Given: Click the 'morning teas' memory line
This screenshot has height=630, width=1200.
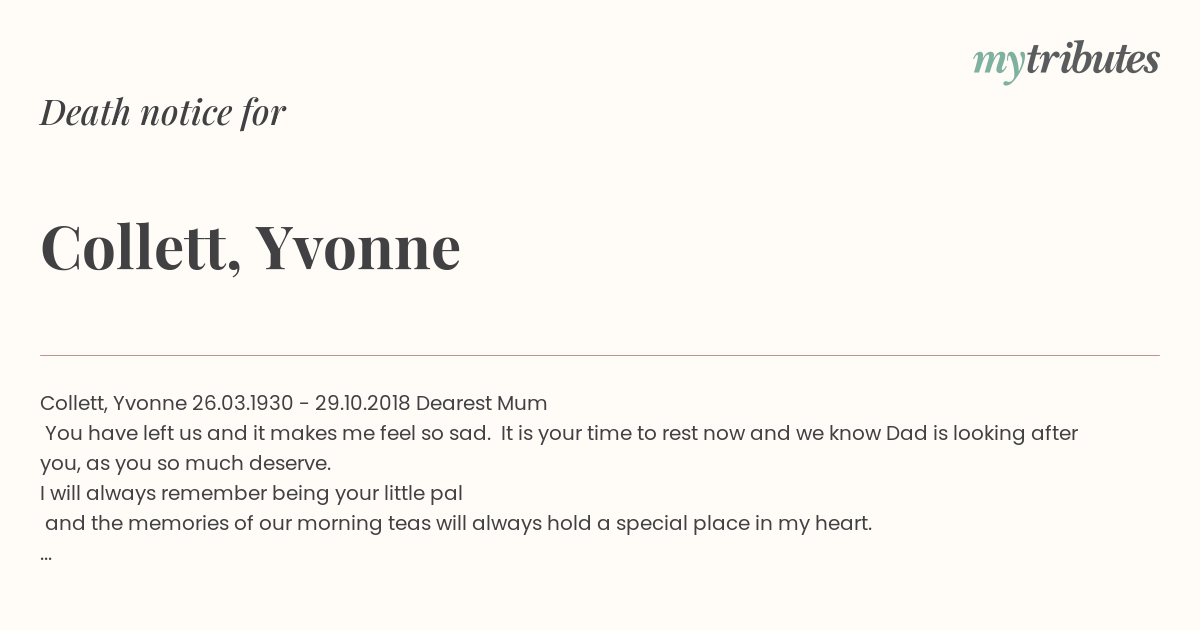Looking at the screenshot, I should (458, 523).
